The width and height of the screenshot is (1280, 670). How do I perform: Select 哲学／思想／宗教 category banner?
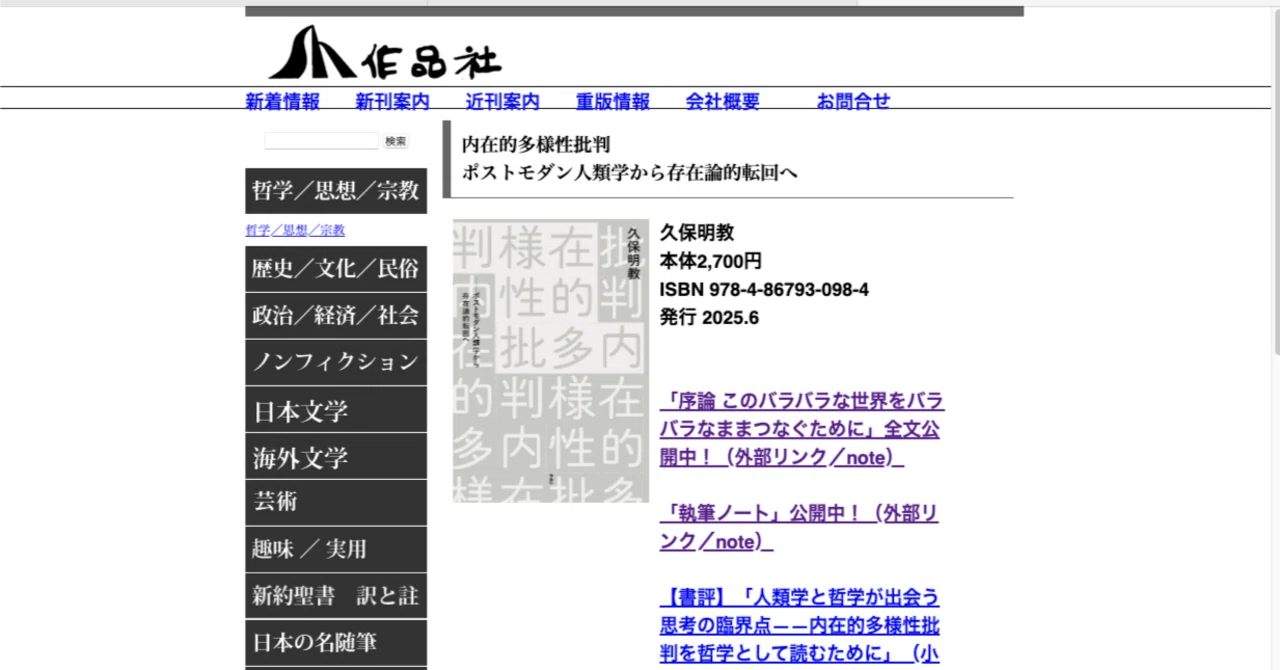336,191
